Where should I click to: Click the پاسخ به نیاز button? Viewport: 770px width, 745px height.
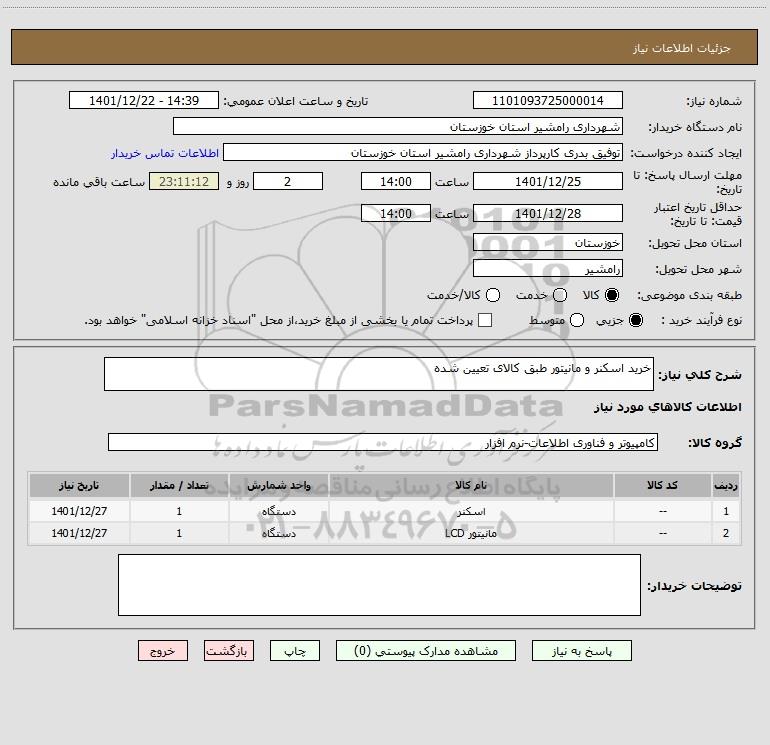(x=581, y=651)
